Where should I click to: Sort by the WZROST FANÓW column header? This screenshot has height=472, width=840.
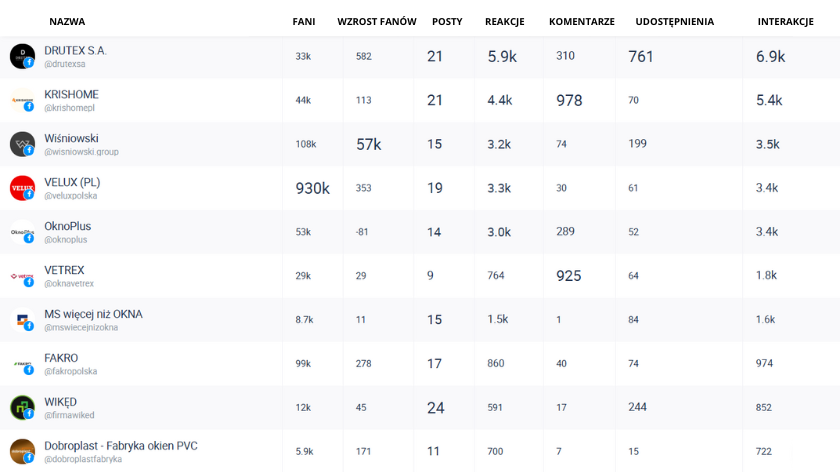[x=377, y=21]
